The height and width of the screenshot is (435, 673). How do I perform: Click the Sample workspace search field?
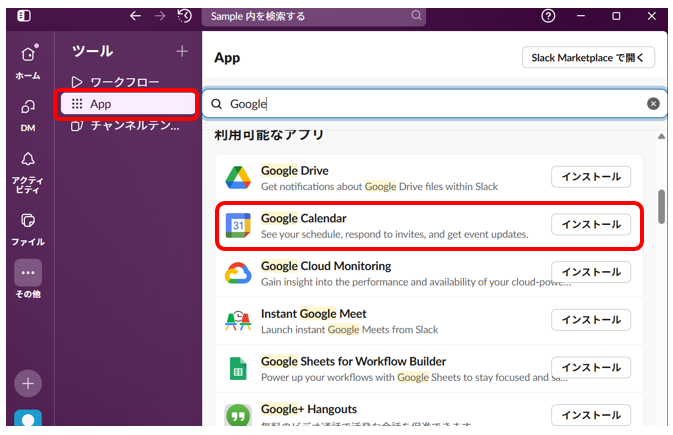coord(314,16)
